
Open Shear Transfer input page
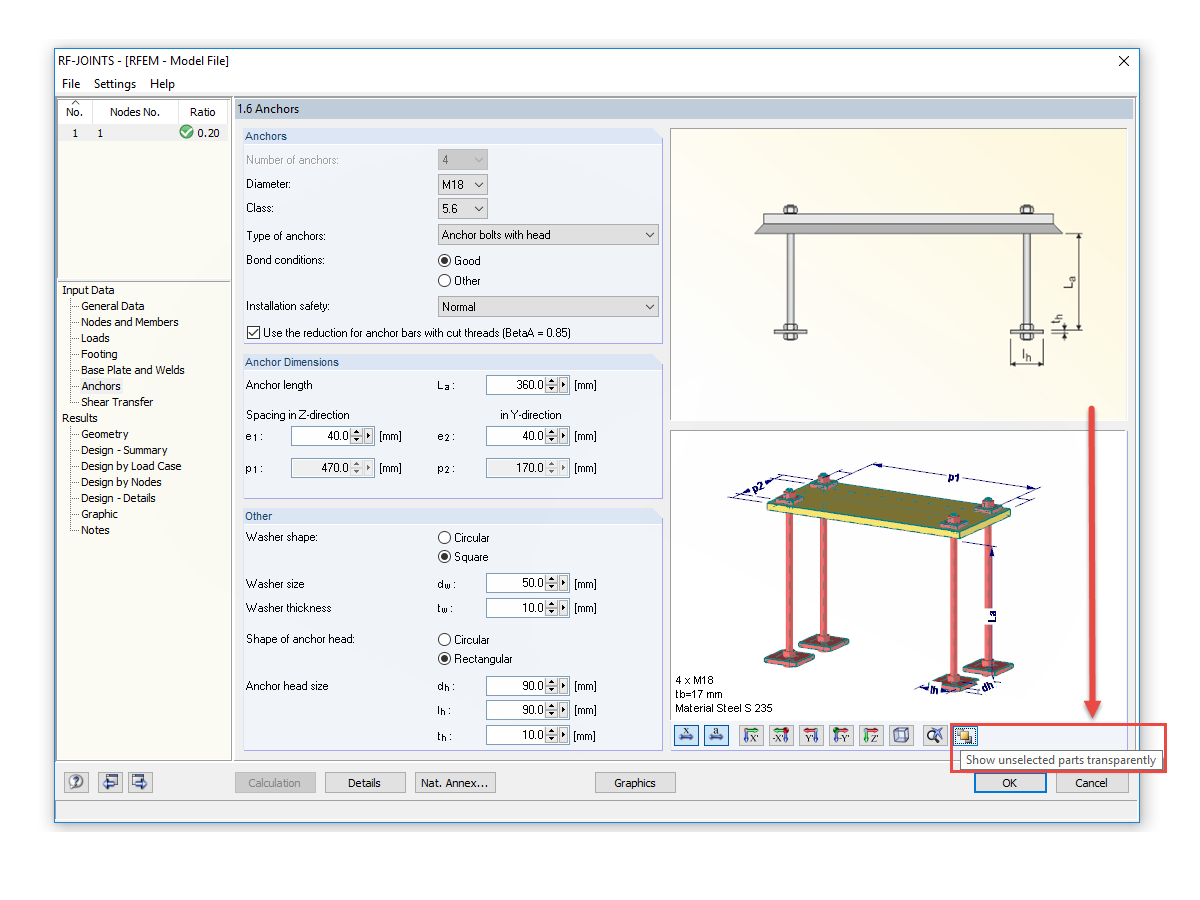(x=117, y=402)
